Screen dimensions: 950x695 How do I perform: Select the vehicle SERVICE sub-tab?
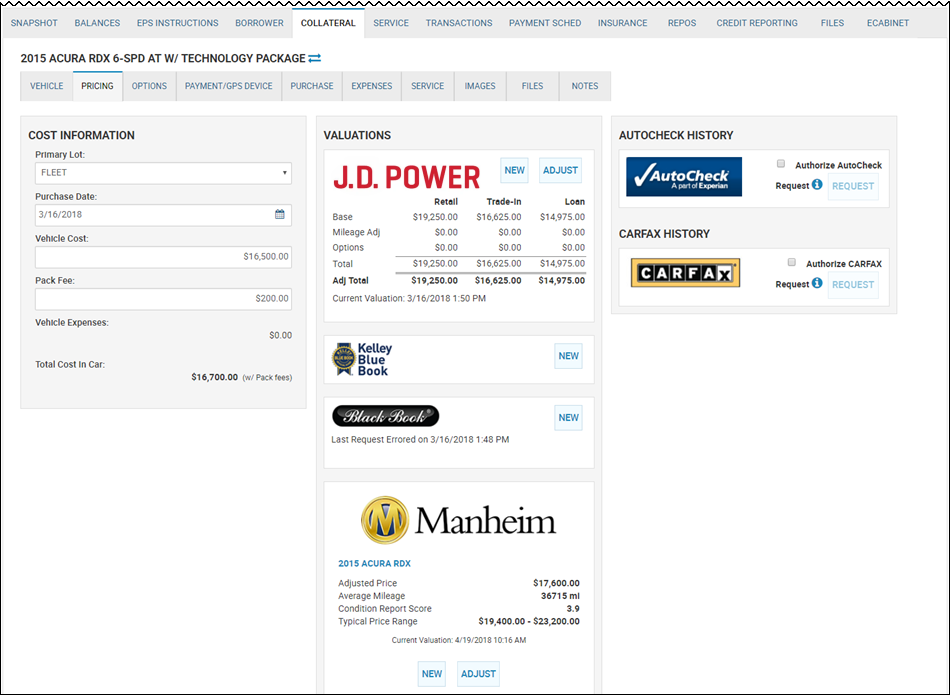pyautogui.click(x=427, y=86)
